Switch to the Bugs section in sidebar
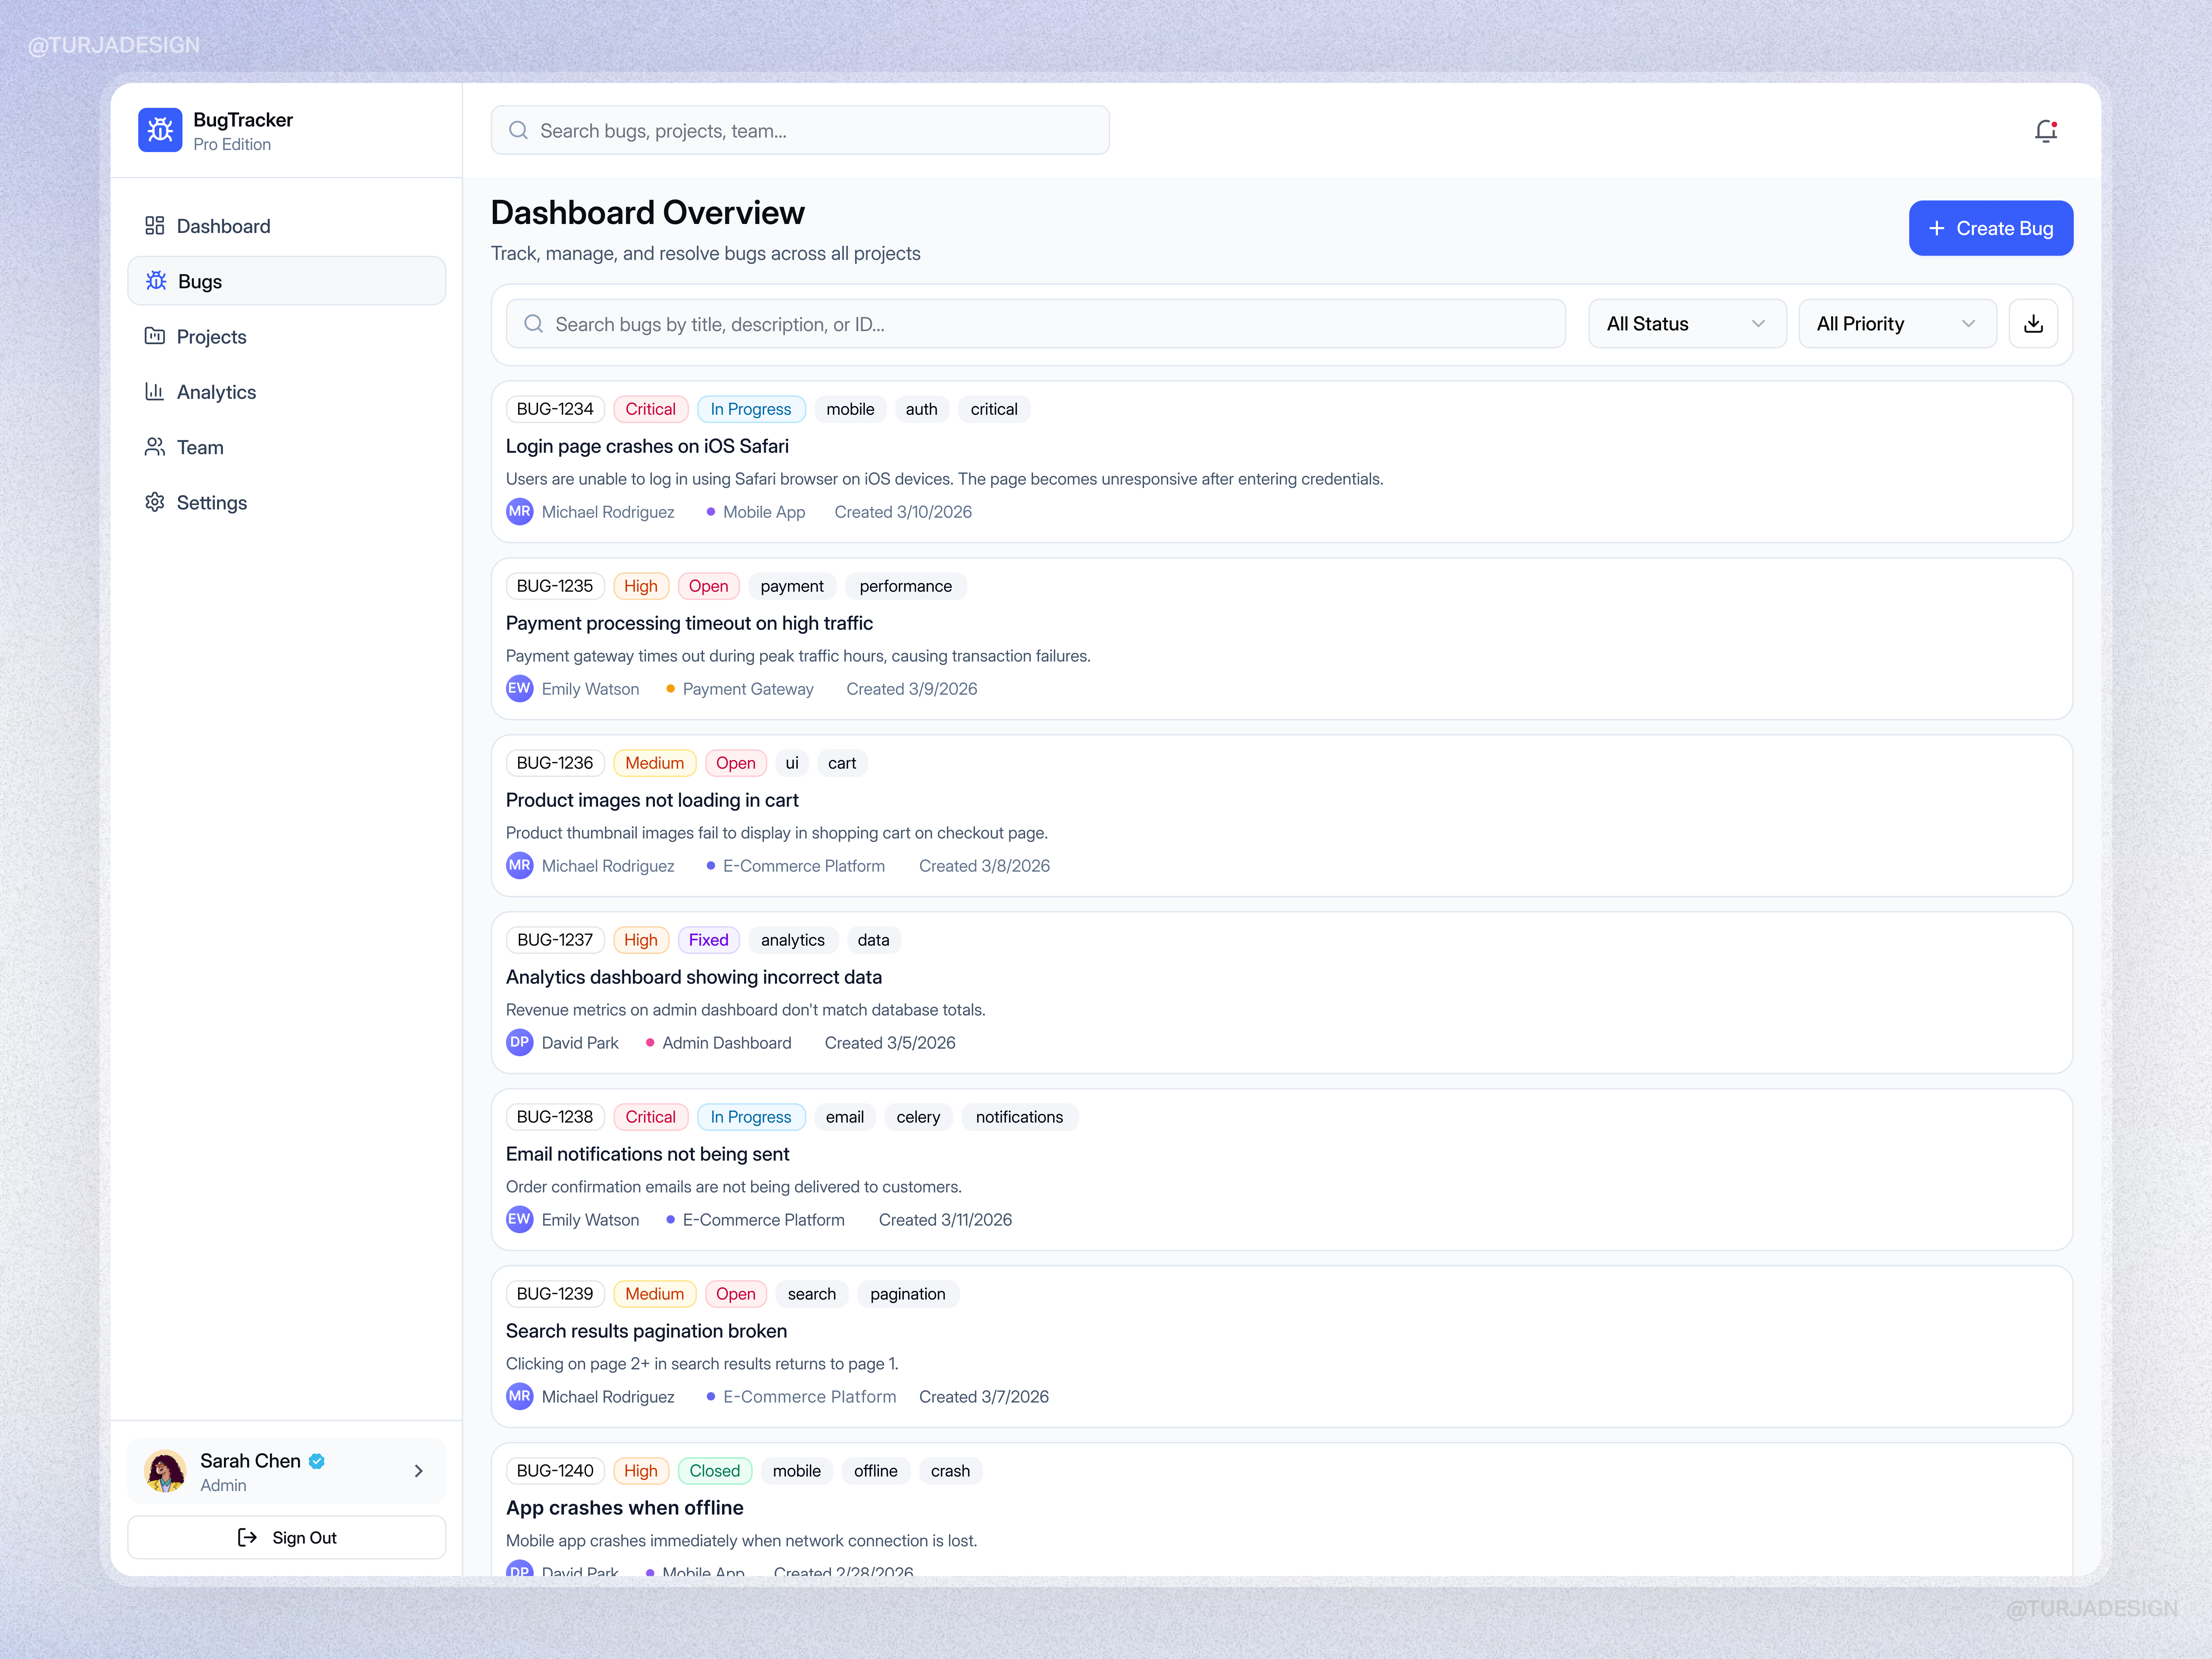 [x=200, y=281]
